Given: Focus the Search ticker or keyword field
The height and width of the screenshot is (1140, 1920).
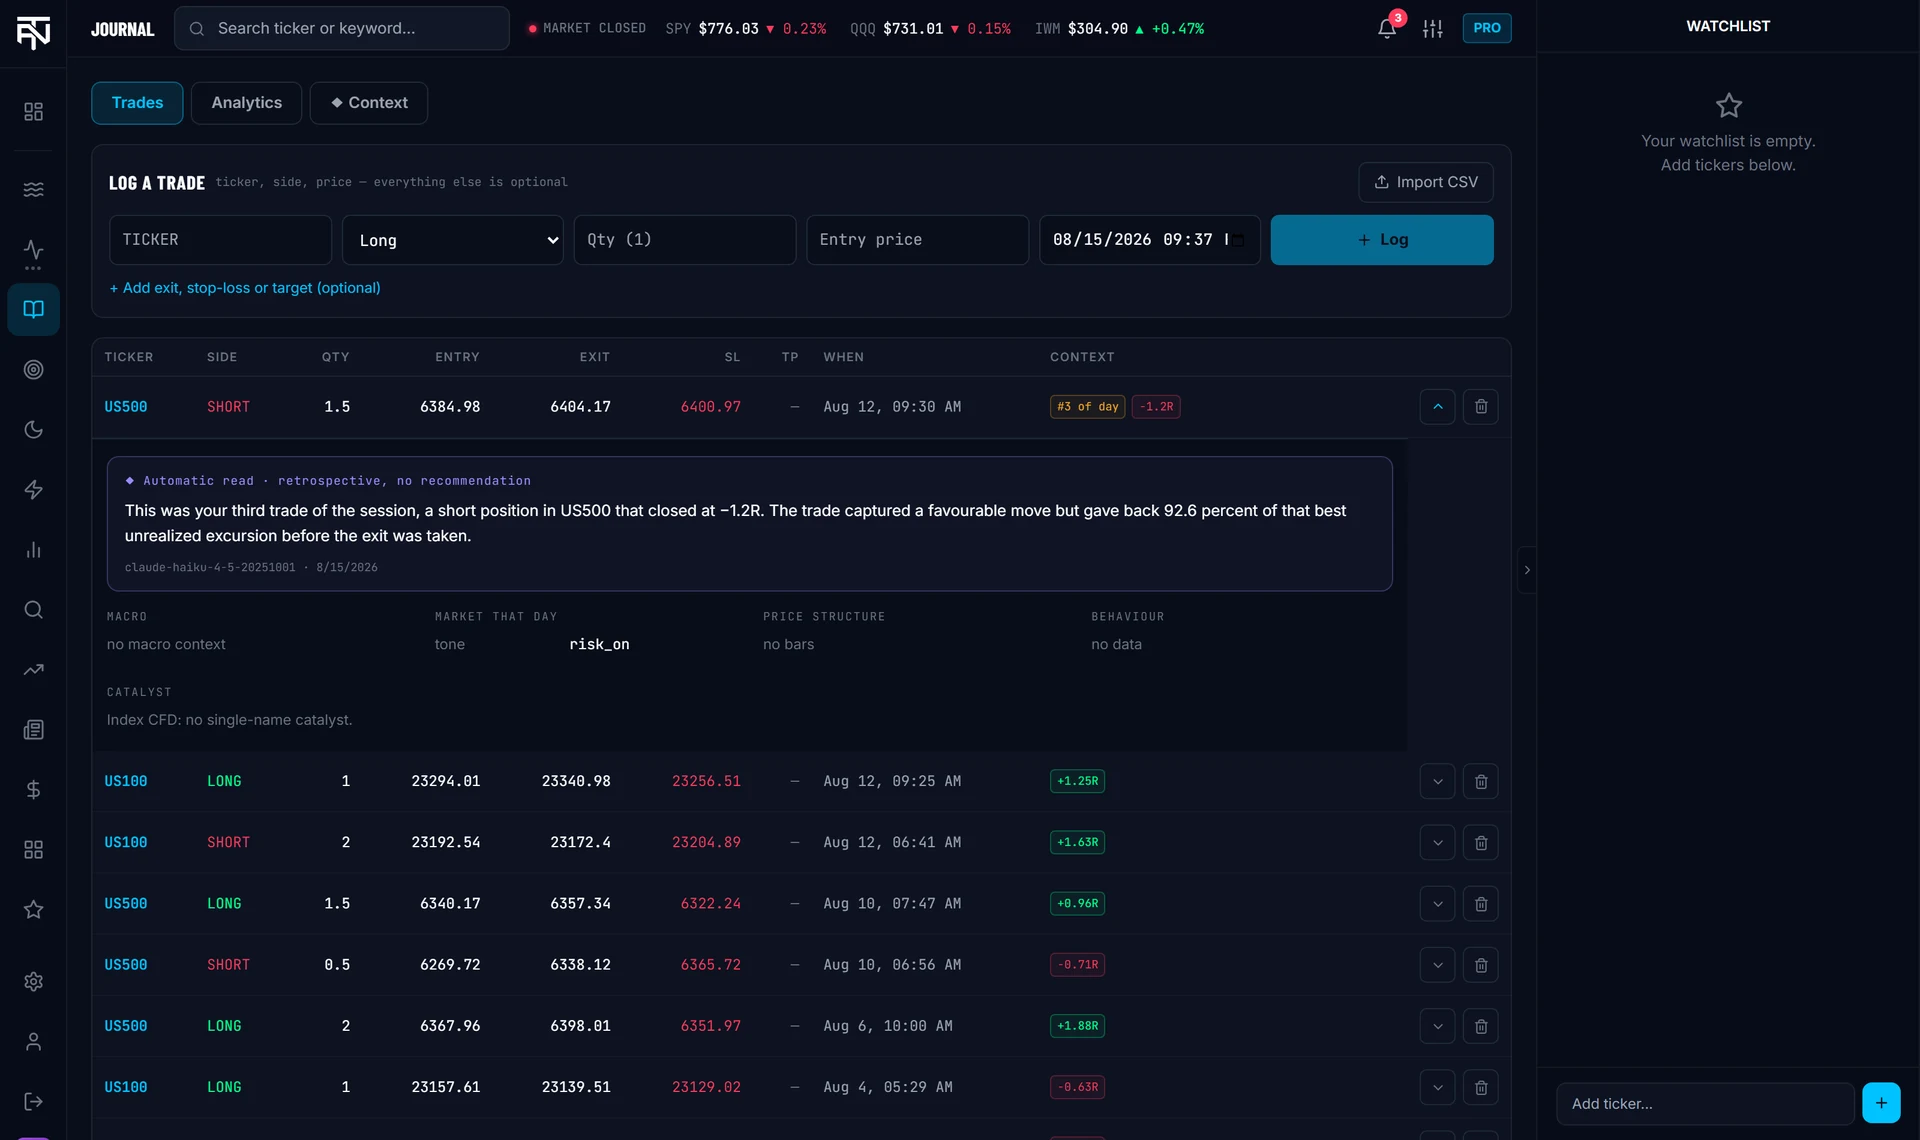Looking at the screenshot, I should coord(342,28).
